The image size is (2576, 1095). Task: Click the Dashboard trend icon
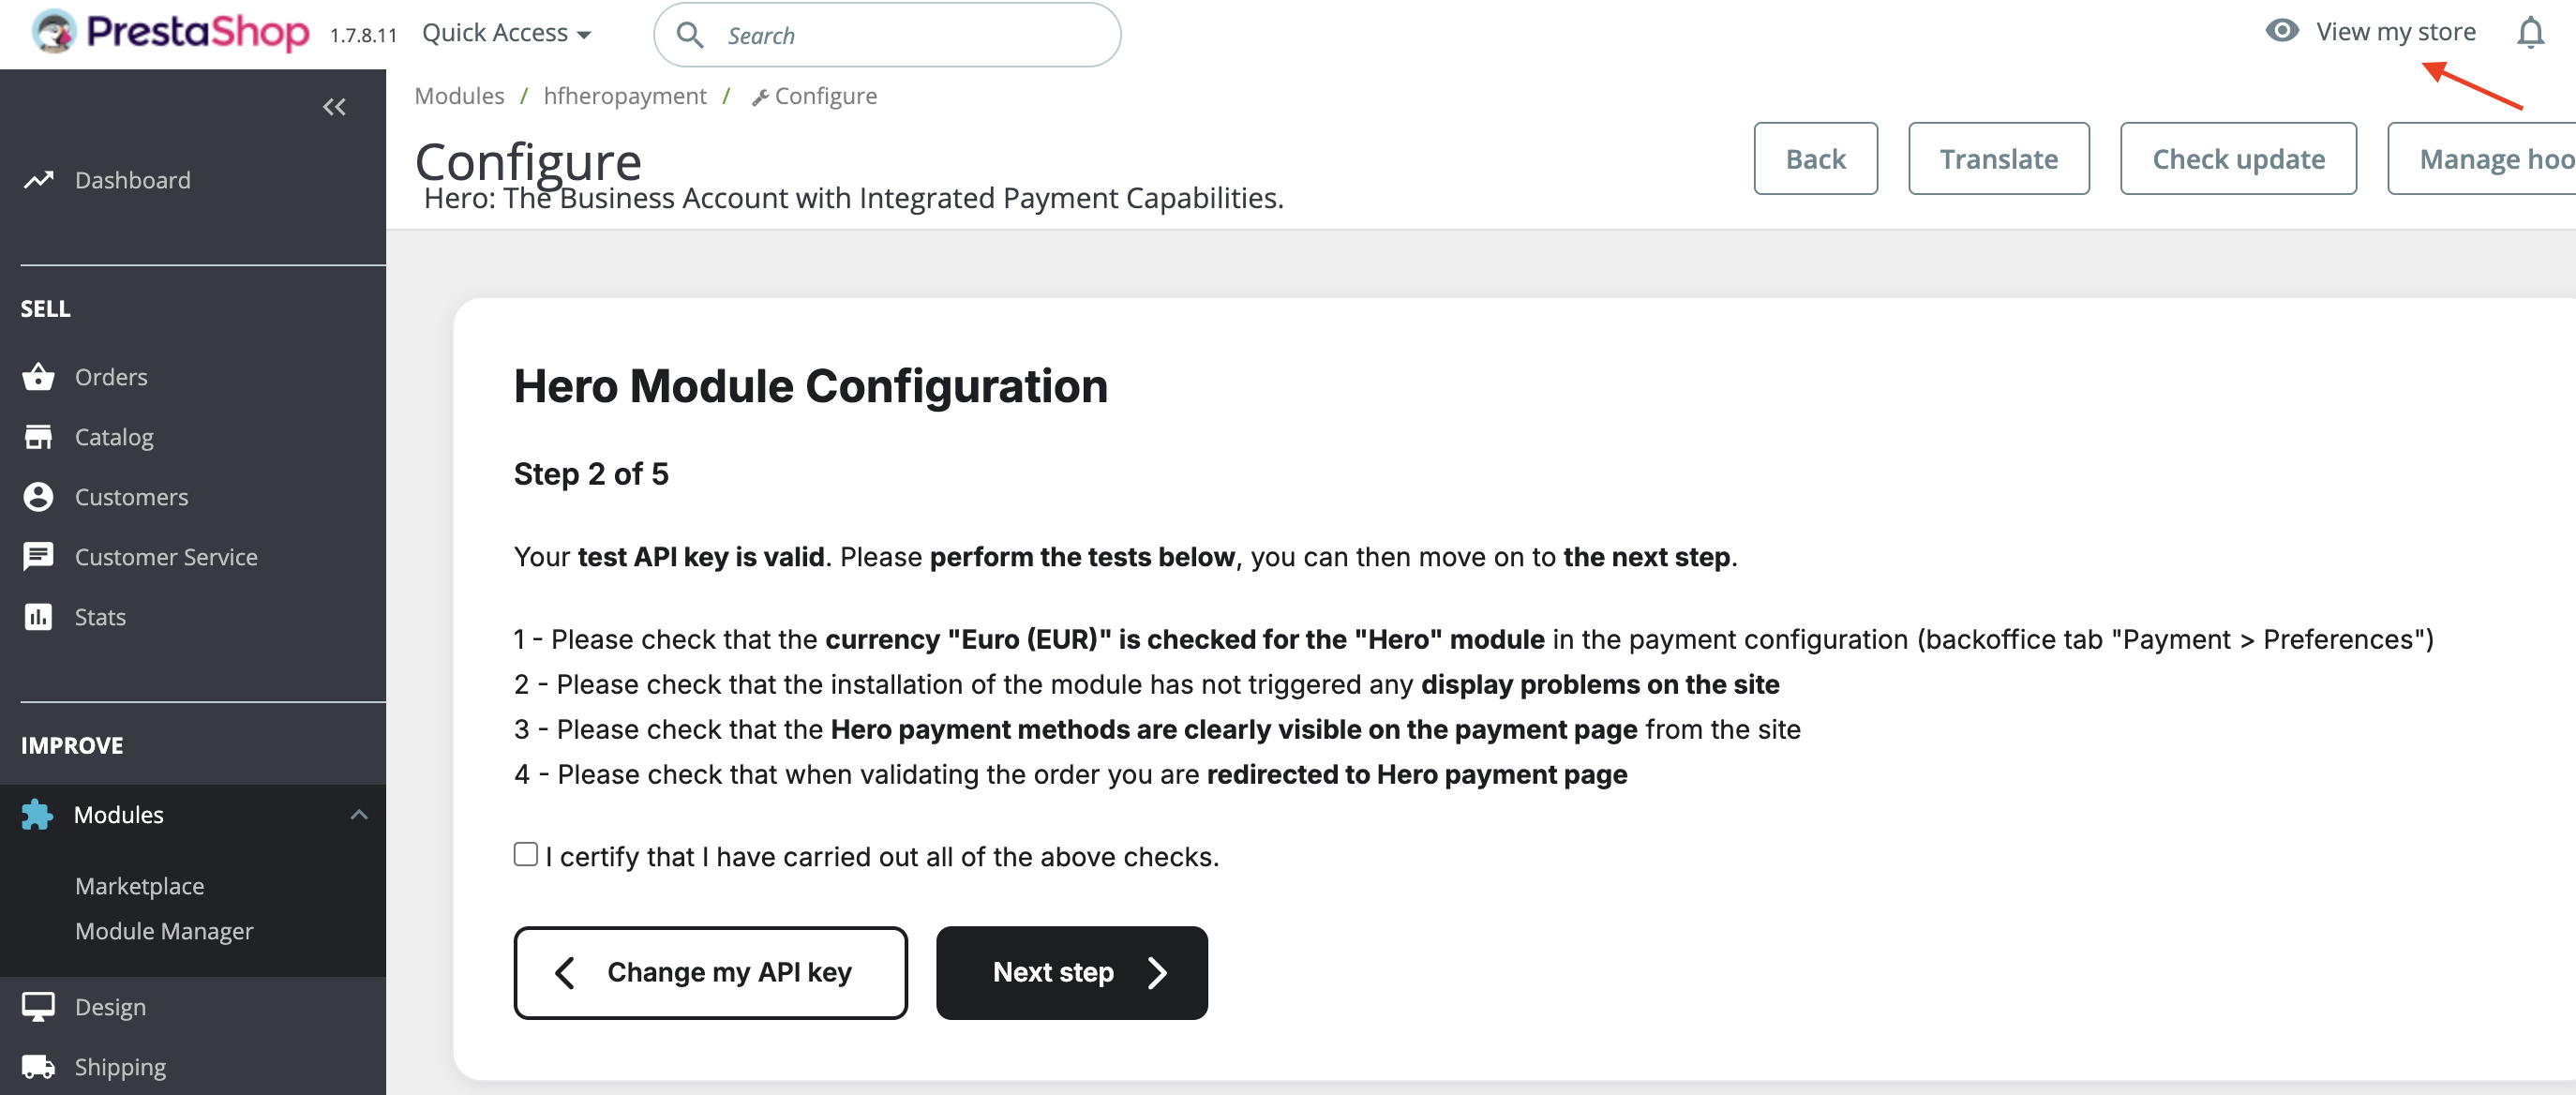pyautogui.click(x=39, y=180)
